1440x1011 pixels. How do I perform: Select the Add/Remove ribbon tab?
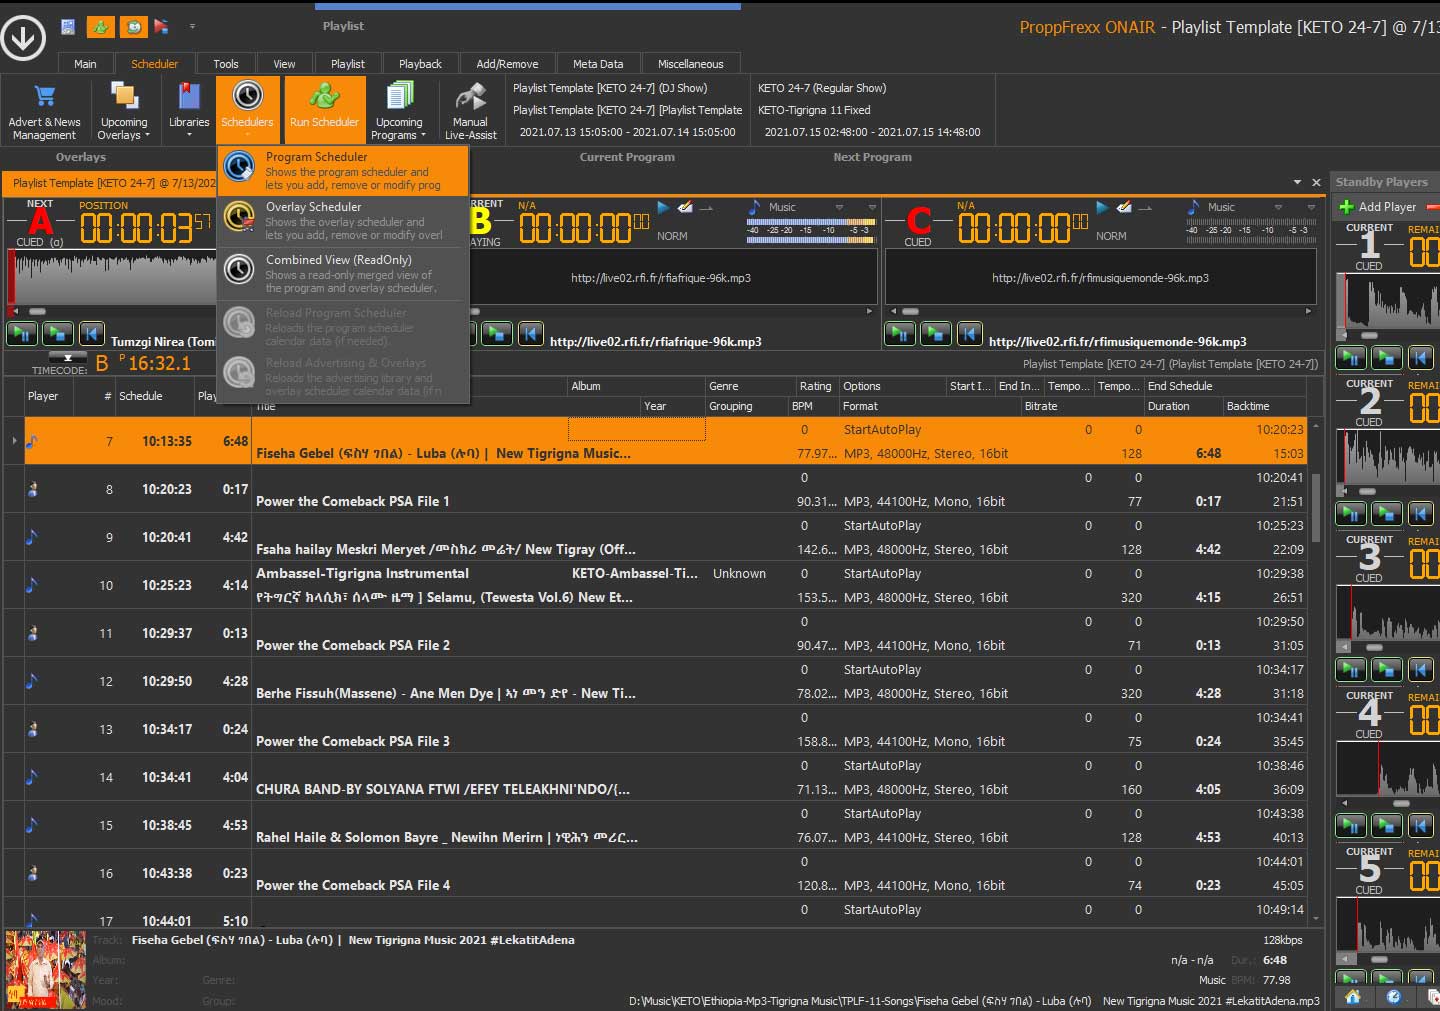coord(507,64)
